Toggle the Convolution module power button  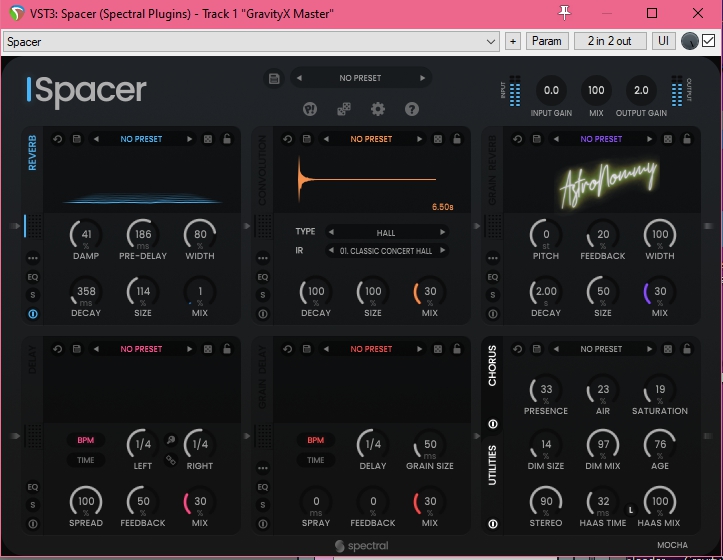click(x=263, y=314)
